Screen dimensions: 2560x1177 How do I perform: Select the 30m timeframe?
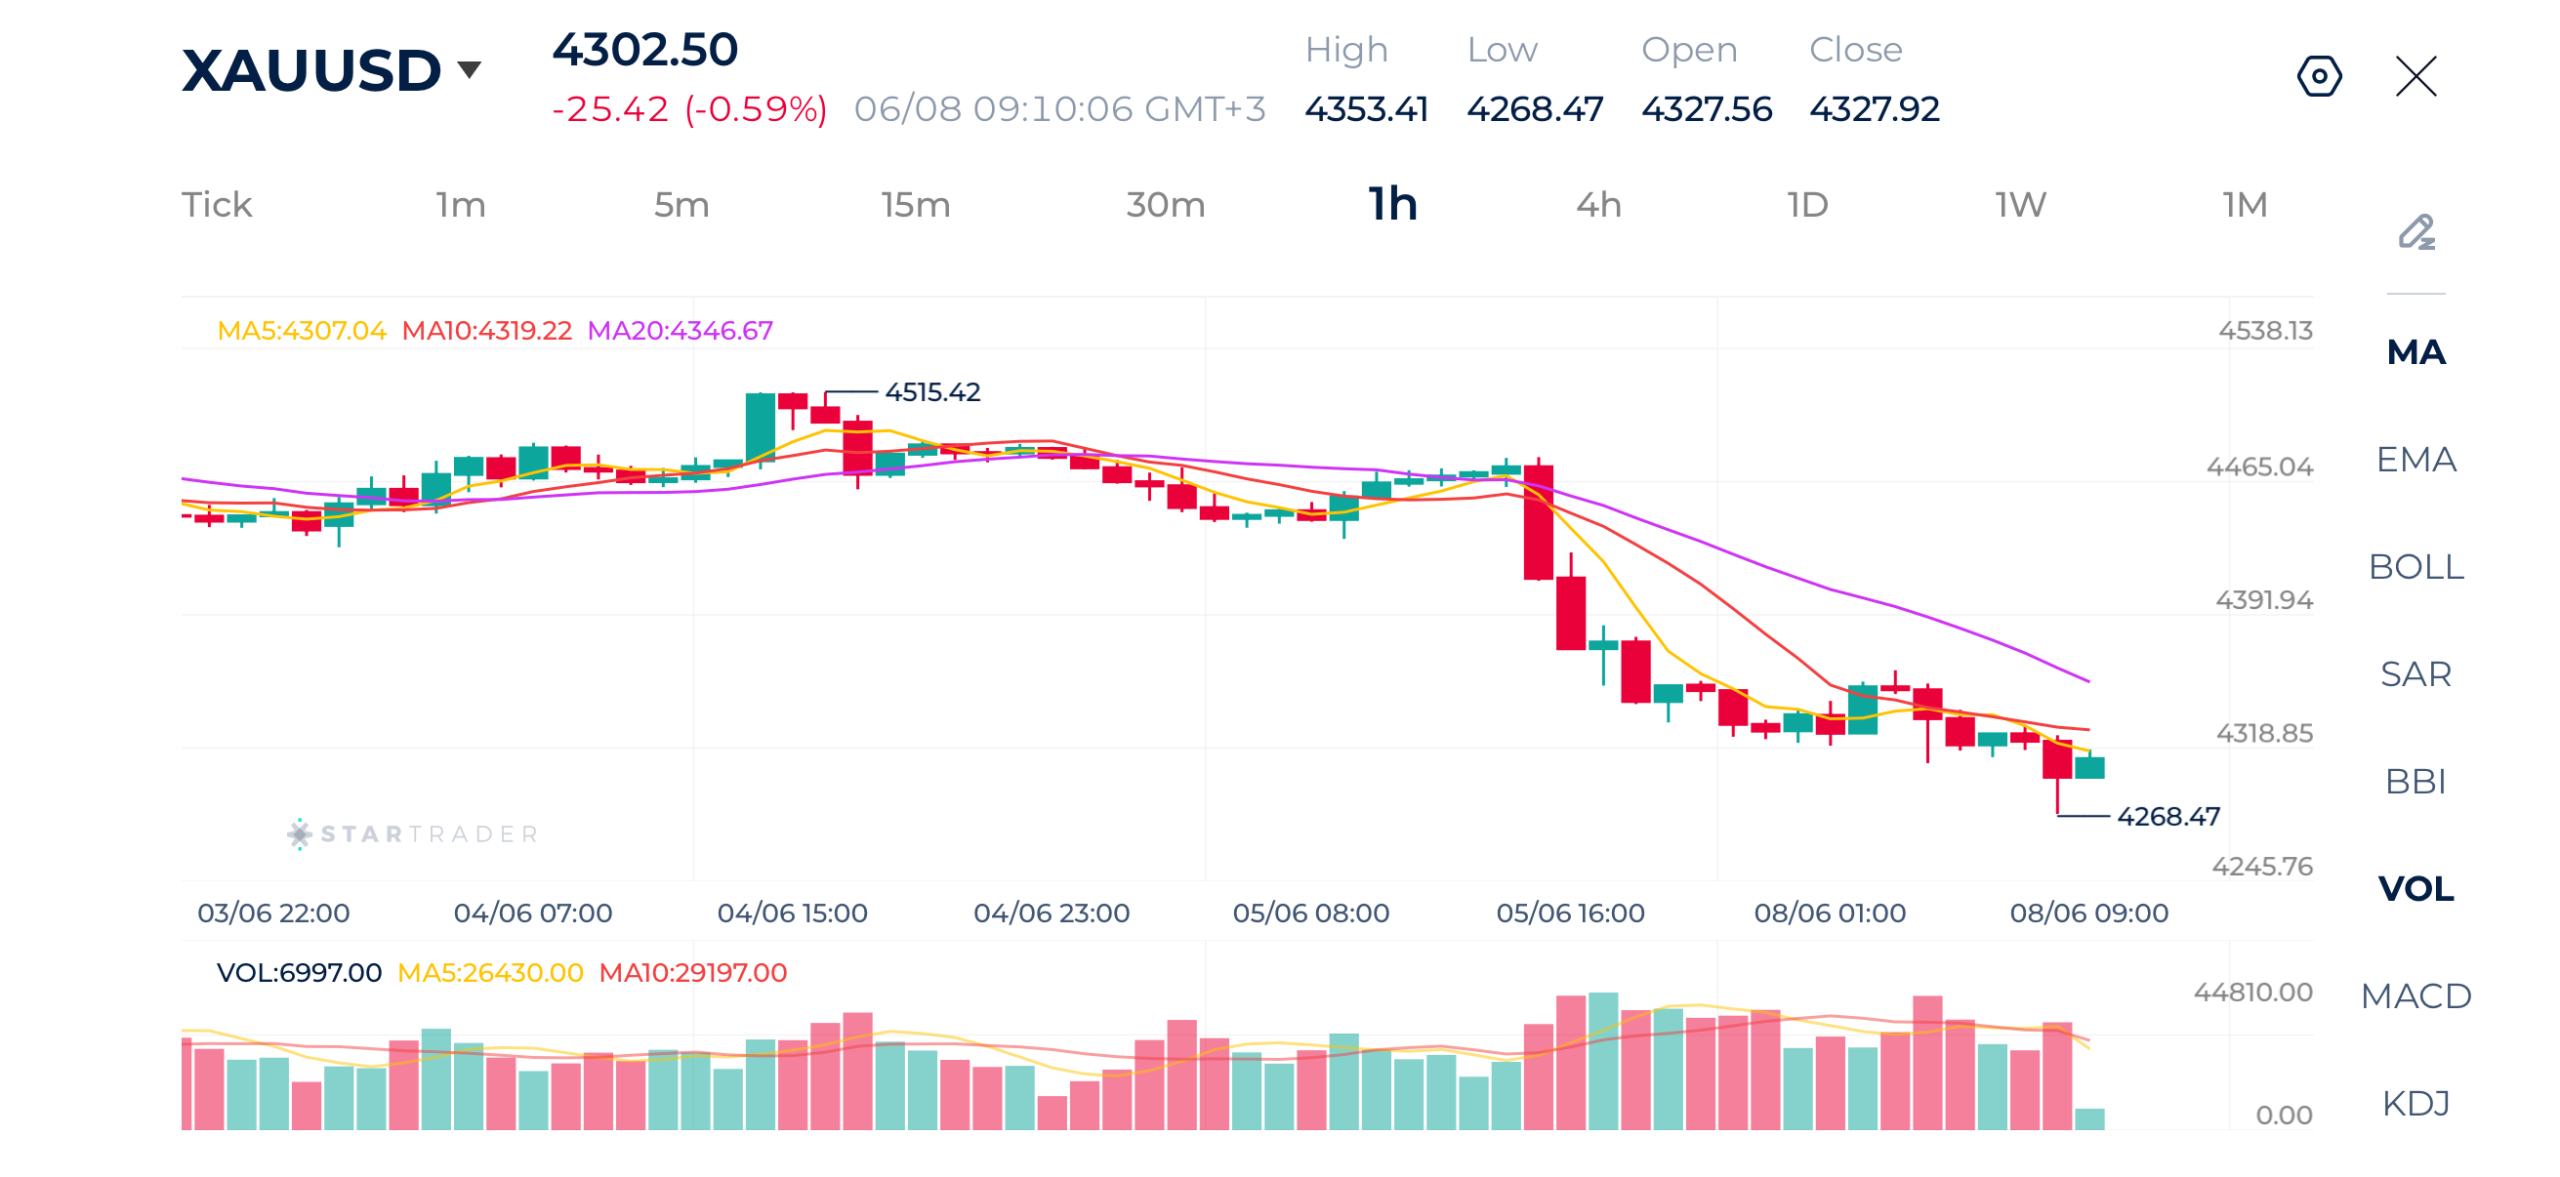point(1165,204)
